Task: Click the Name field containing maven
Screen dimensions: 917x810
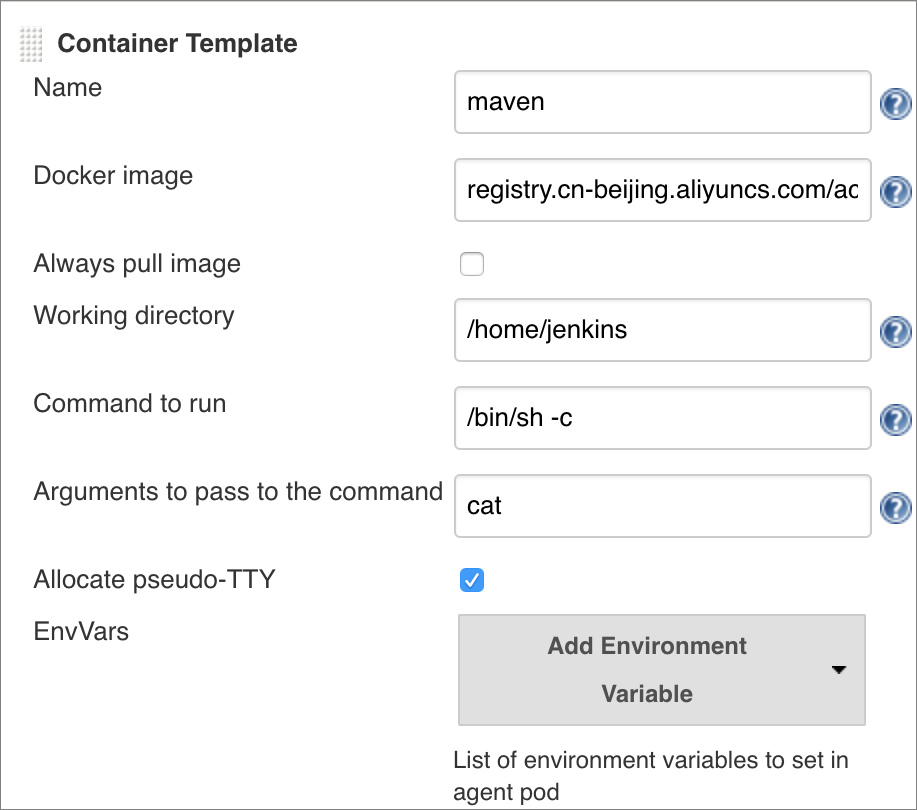Action: pyautogui.click(x=663, y=102)
